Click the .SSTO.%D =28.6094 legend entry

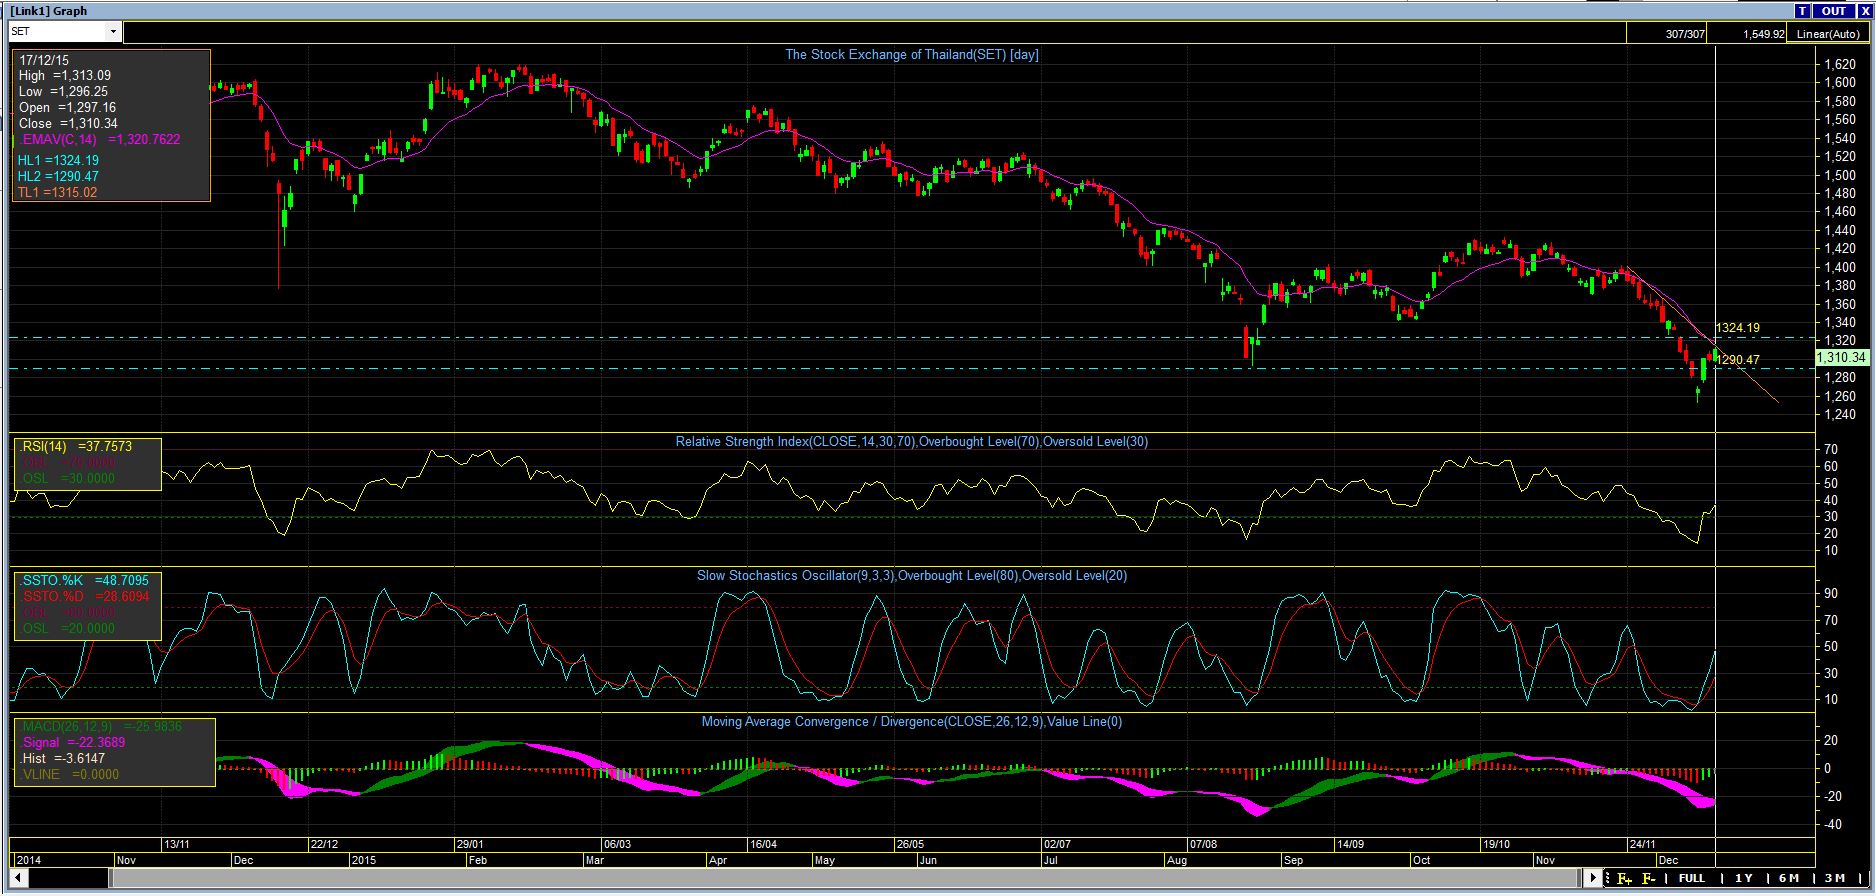84,597
